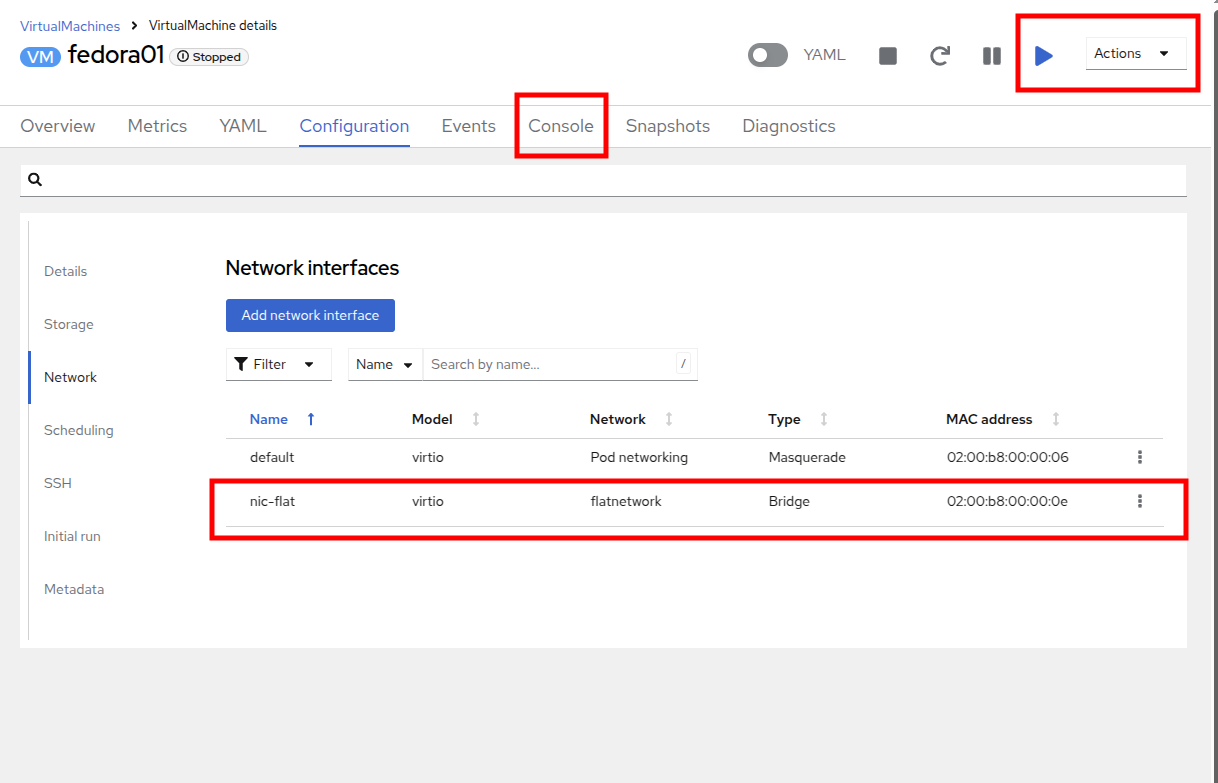Sort the table by Name column header
Viewport: 1218px width, 783px height.
tap(269, 419)
